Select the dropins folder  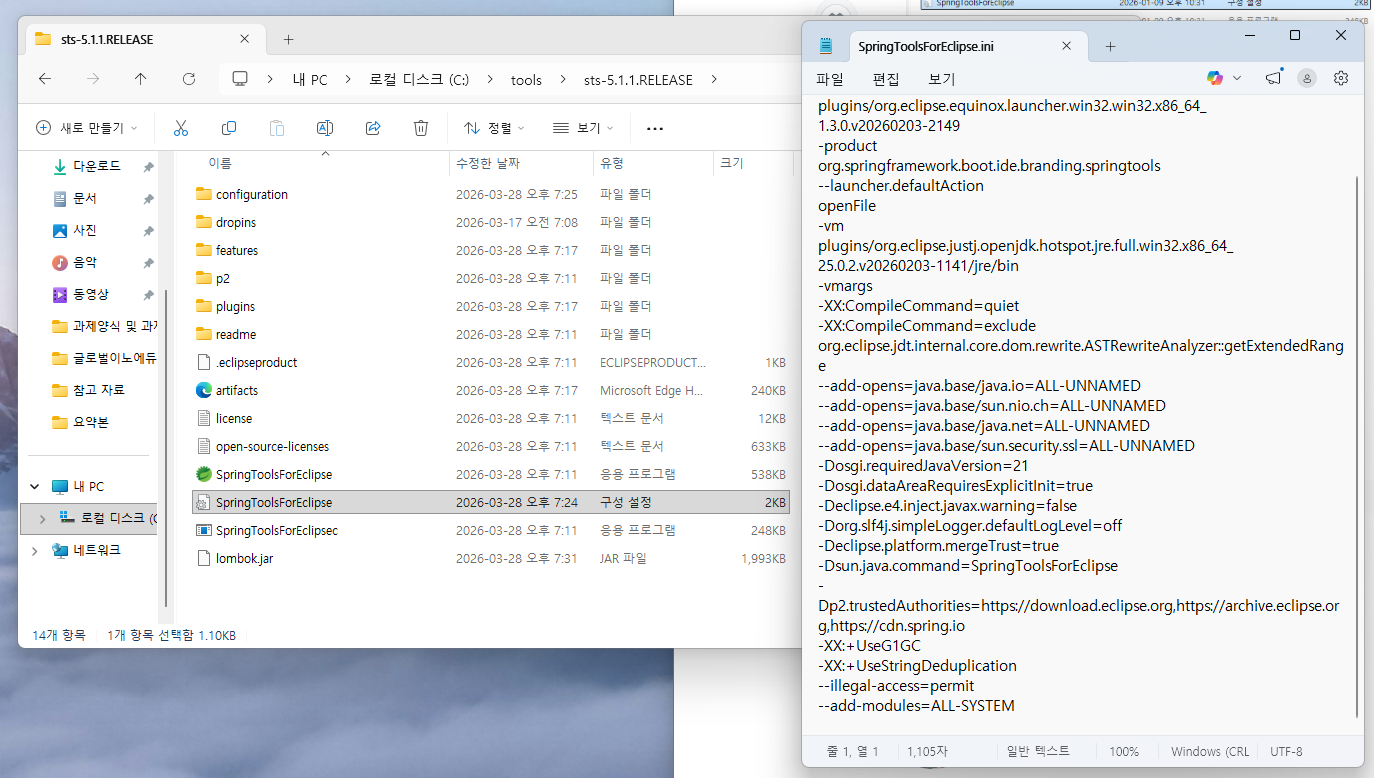[x=226, y=222]
